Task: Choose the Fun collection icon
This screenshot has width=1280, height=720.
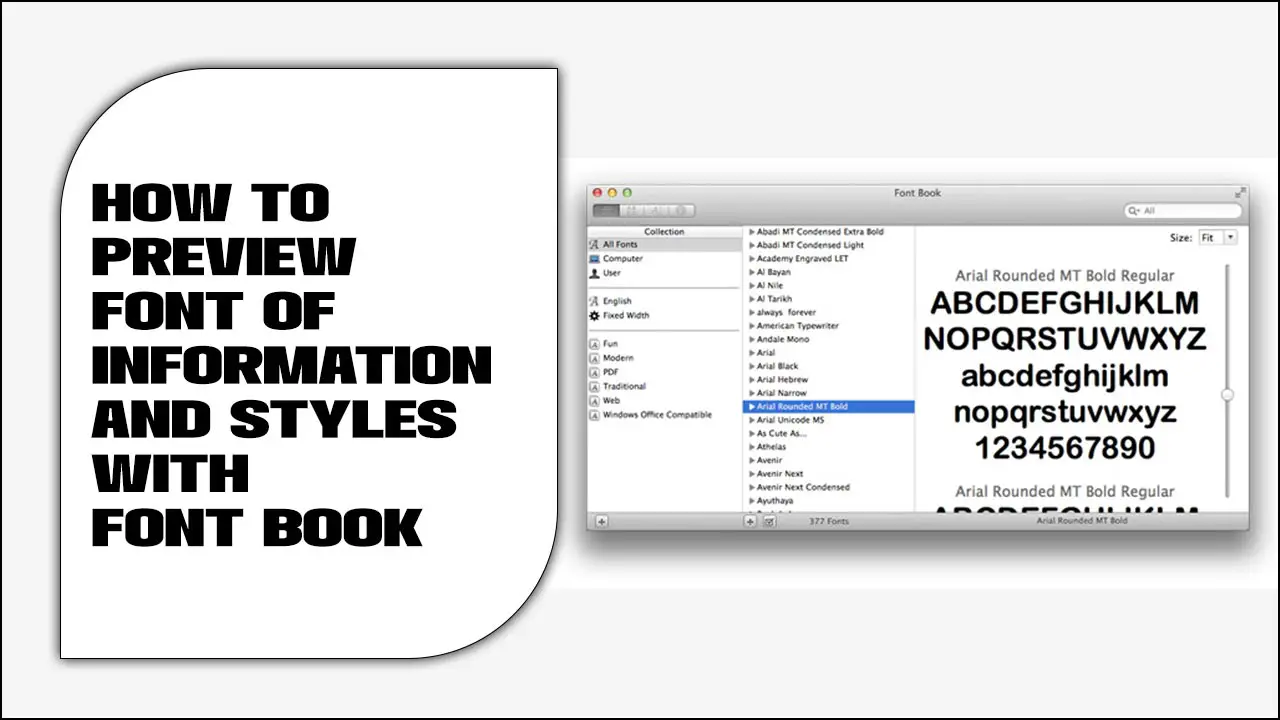Action: pos(594,344)
